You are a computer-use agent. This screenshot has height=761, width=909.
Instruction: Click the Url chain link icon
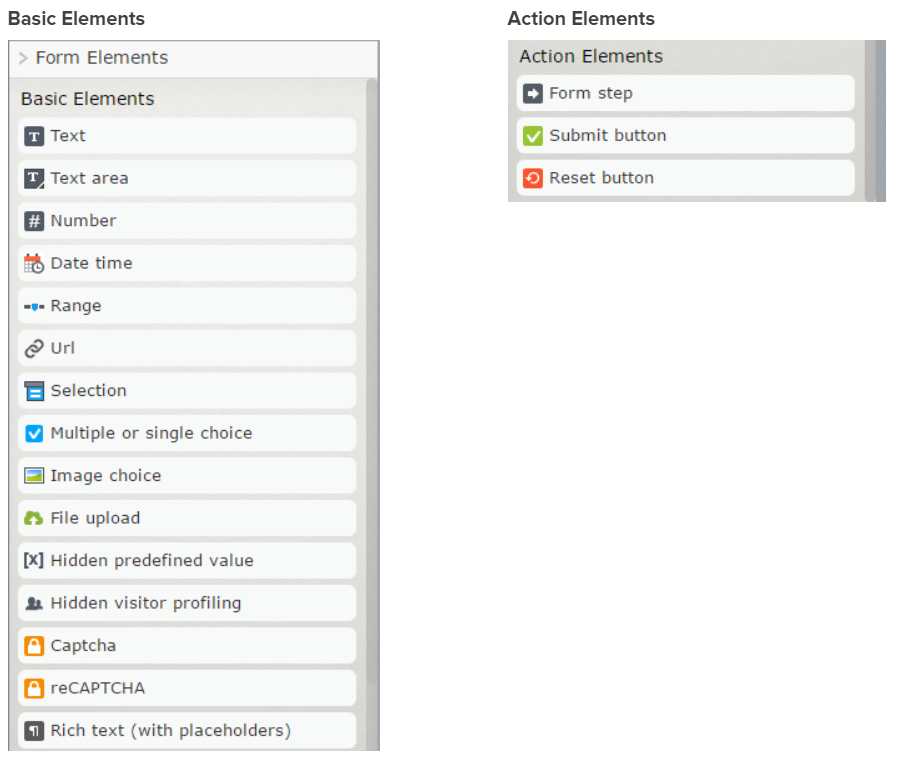[34, 349]
